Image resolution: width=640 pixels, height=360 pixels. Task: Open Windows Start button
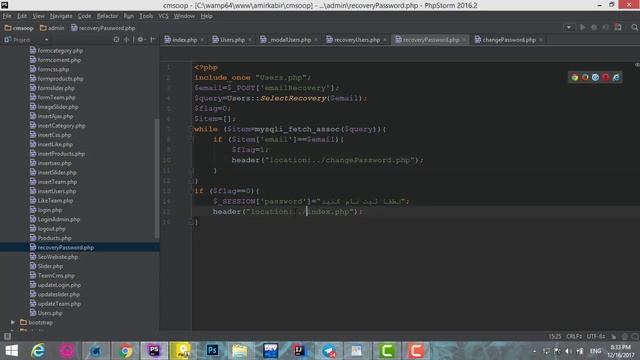11,351
